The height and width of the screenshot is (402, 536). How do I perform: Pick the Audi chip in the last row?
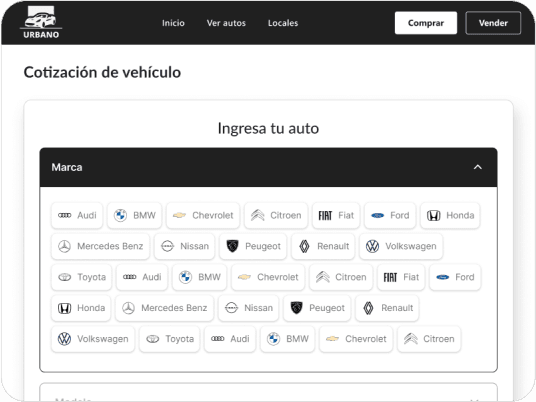[230, 339]
